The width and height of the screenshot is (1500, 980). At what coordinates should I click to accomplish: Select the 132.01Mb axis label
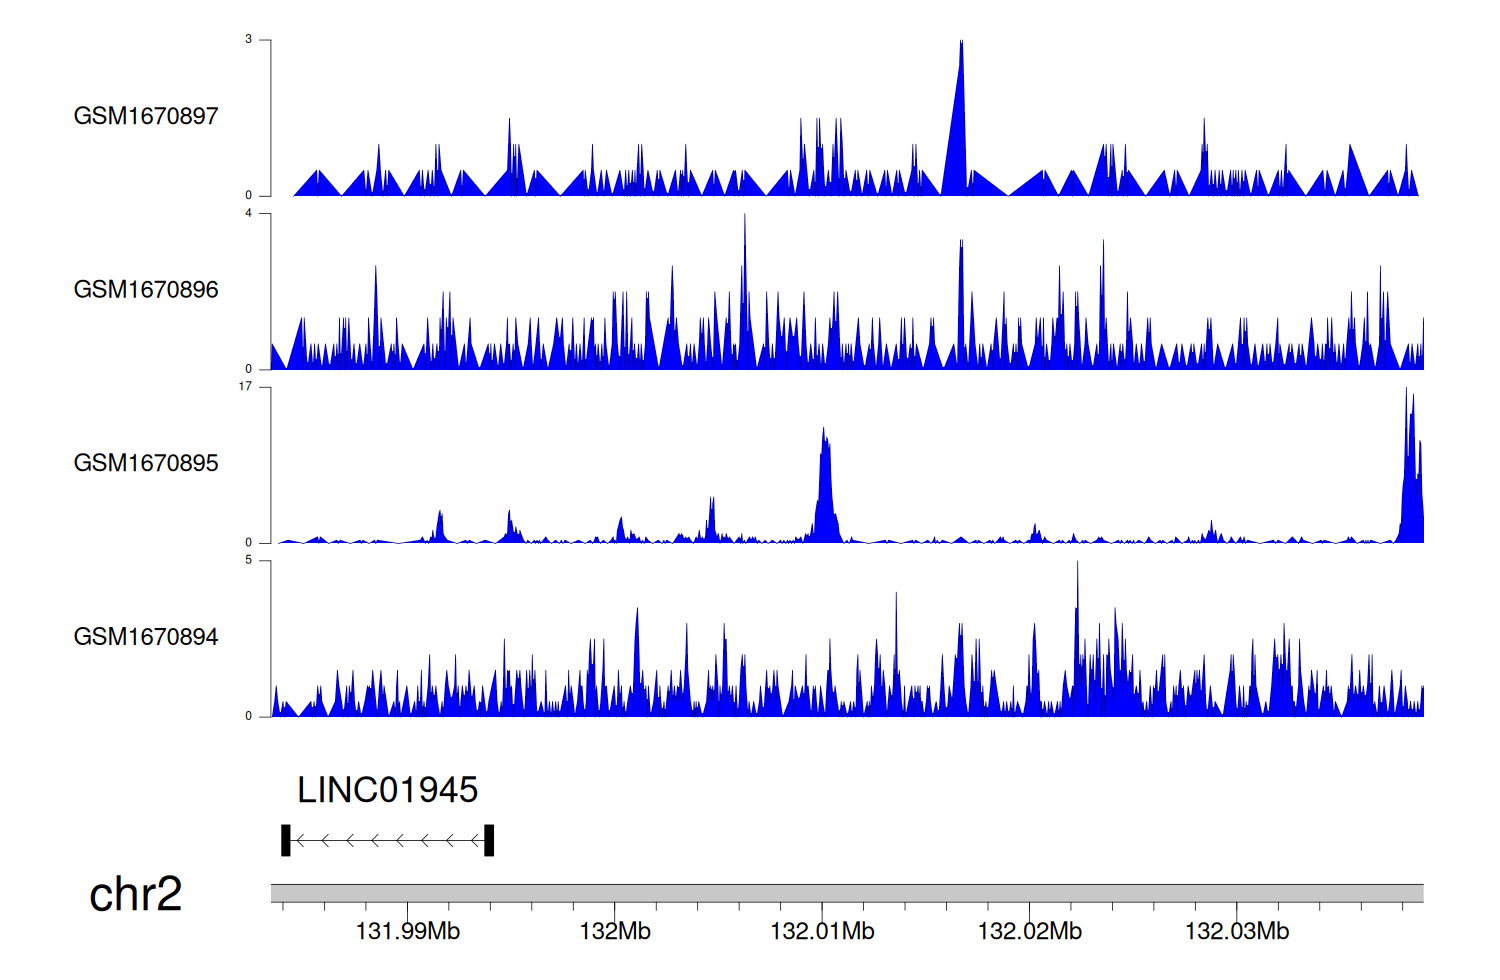tap(822, 932)
